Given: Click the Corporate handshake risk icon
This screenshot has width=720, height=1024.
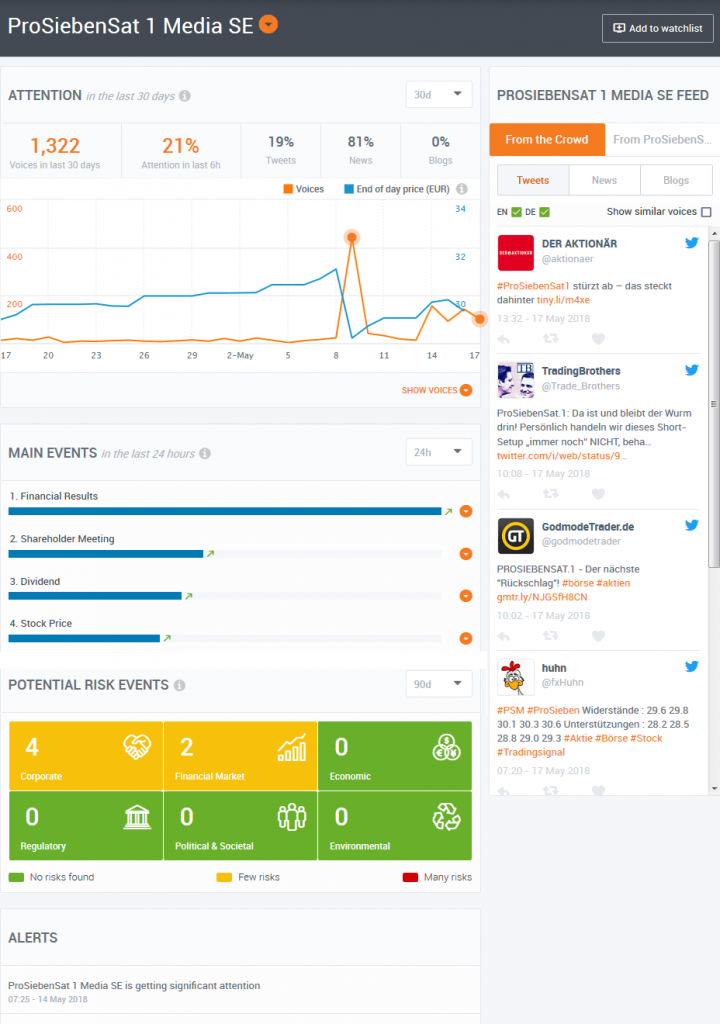Looking at the screenshot, I should pos(136,747).
